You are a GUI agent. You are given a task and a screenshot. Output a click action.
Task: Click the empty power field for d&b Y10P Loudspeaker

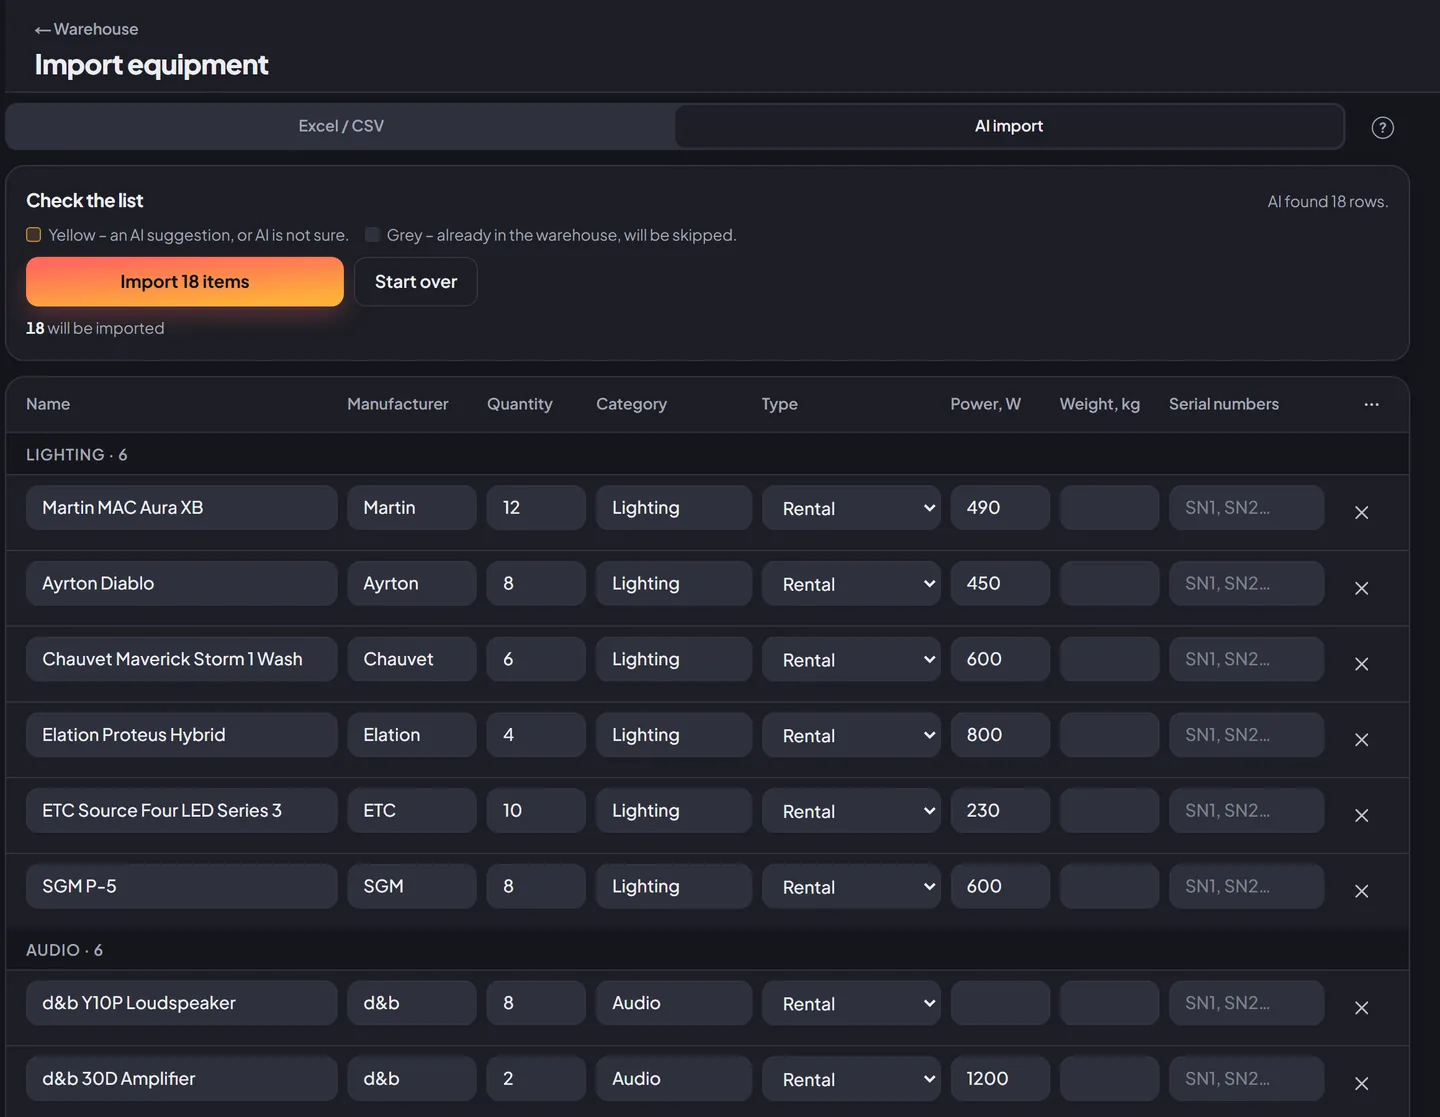[1000, 1003]
